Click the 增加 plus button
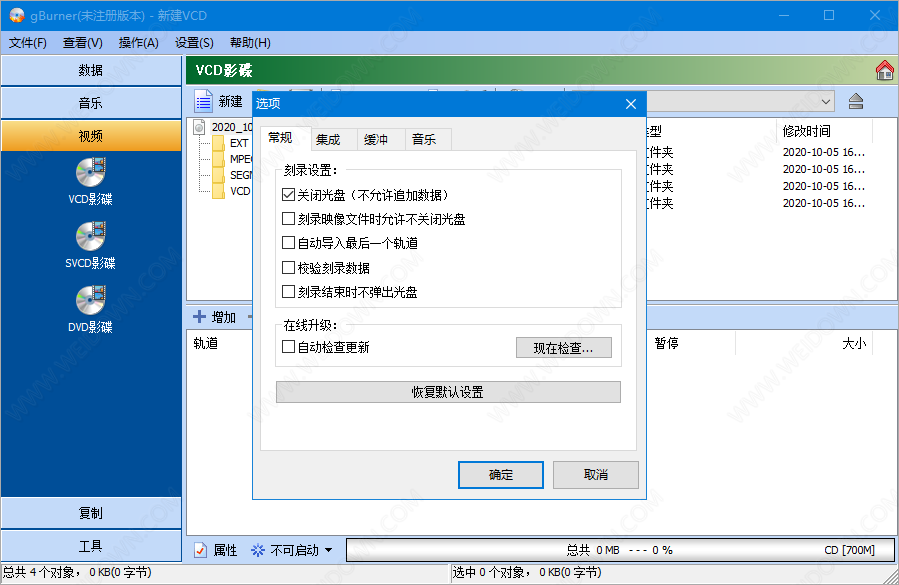 click(x=215, y=317)
